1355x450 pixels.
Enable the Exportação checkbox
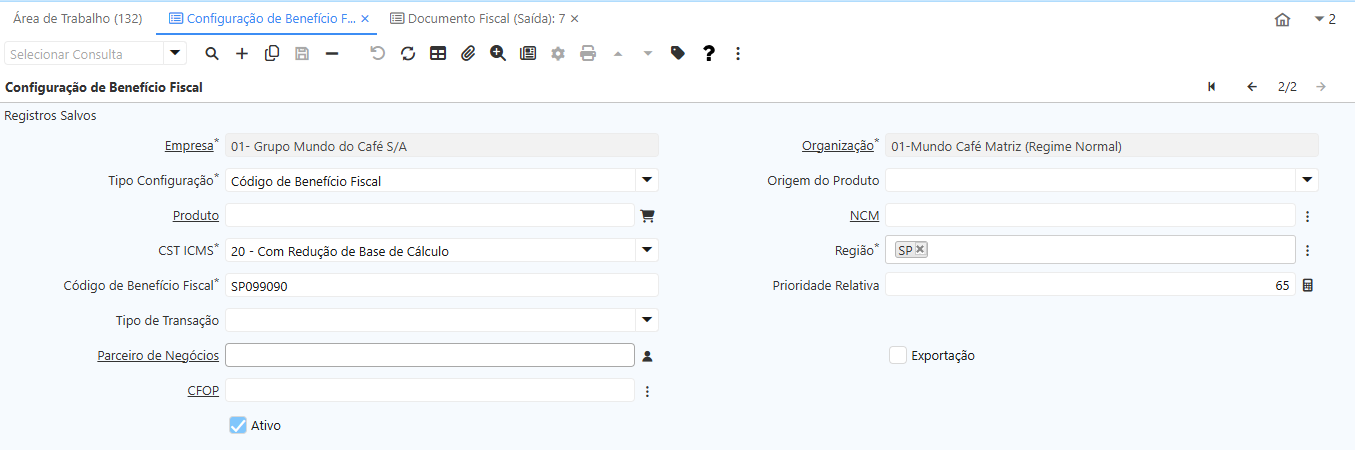tap(898, 355)
